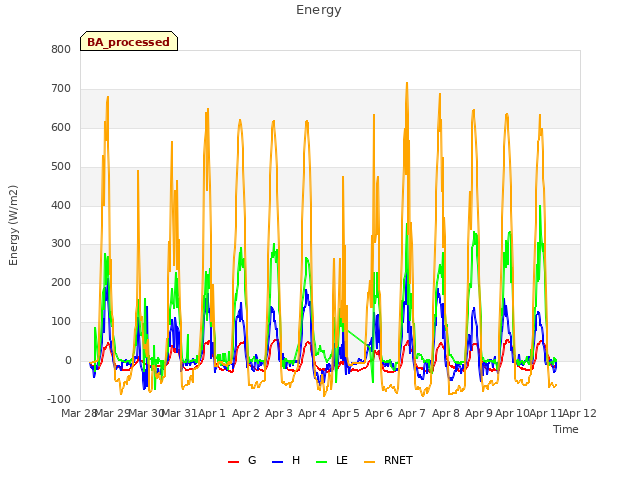The image size is (640, 480).
Task: Click the BA_processed annotation label
Action: (129, 42)
